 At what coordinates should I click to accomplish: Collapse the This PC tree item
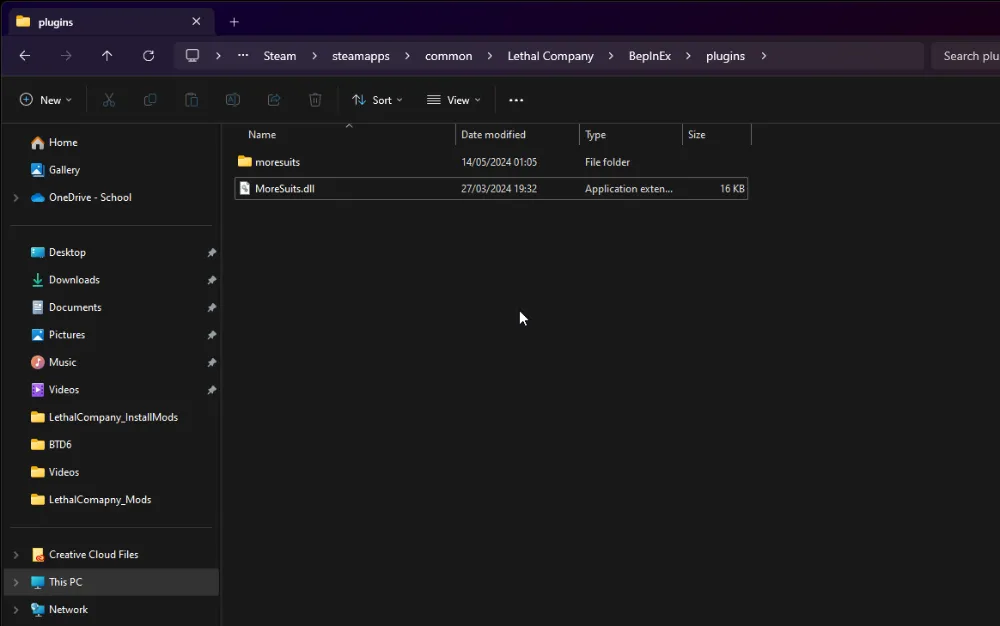click(15, 581)
